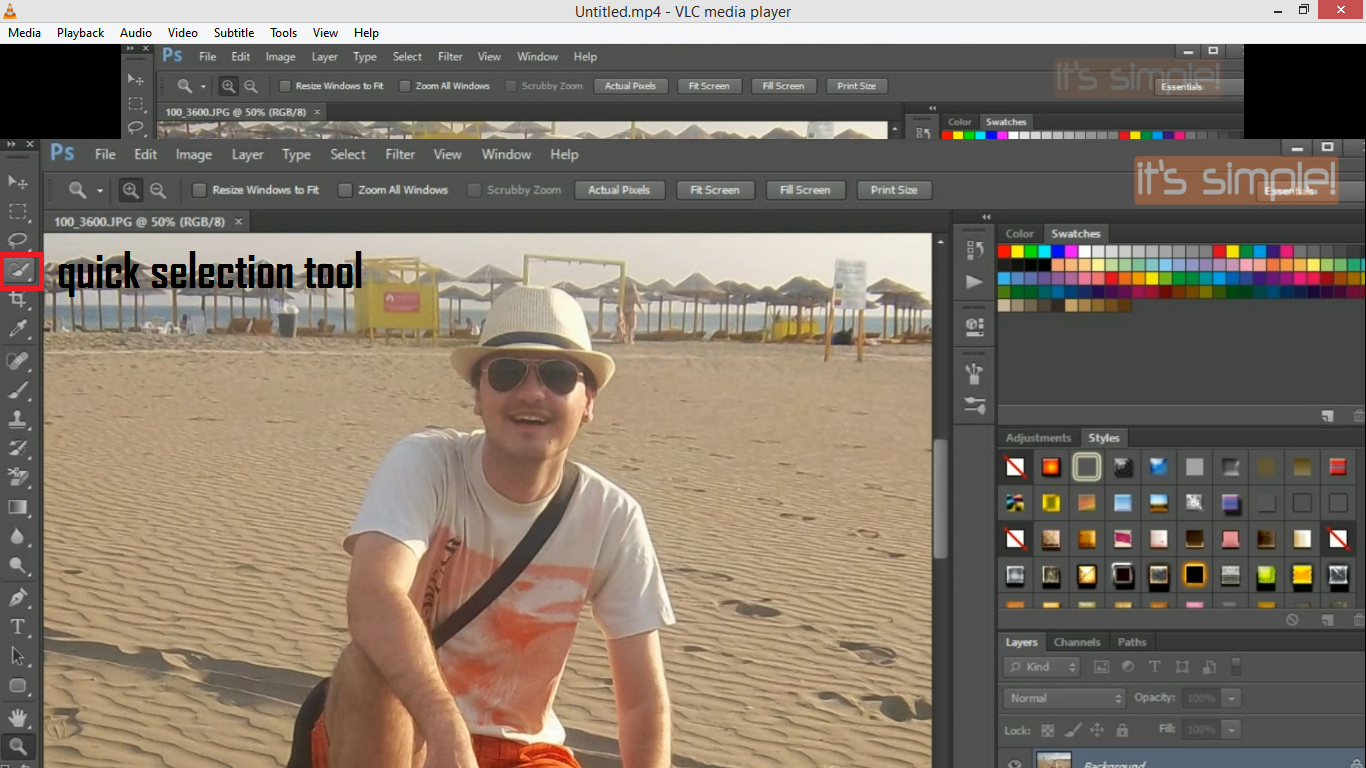Open Filter menu in large Photoshop menu bar
The image size is (1366, 768).
point(400,155)
